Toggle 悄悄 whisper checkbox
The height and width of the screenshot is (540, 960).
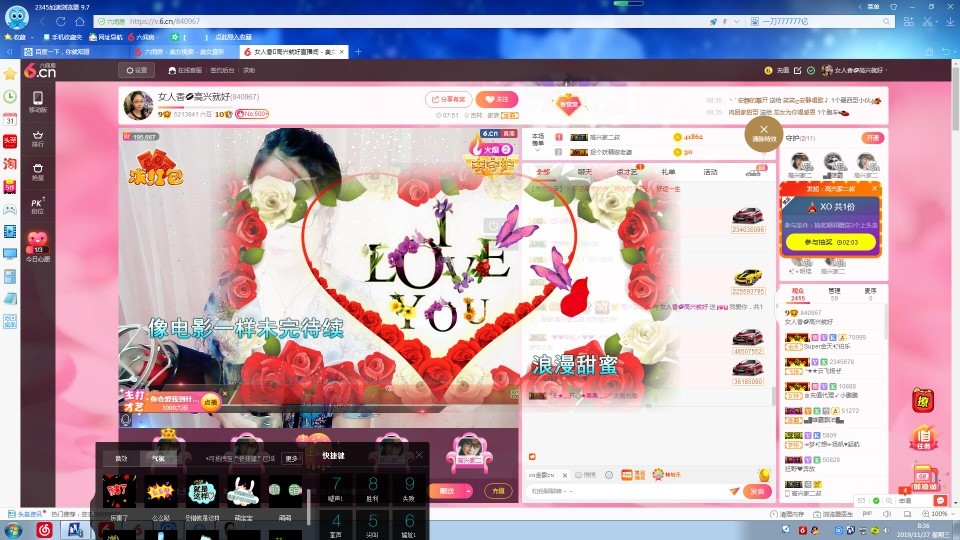pos(586,474)
